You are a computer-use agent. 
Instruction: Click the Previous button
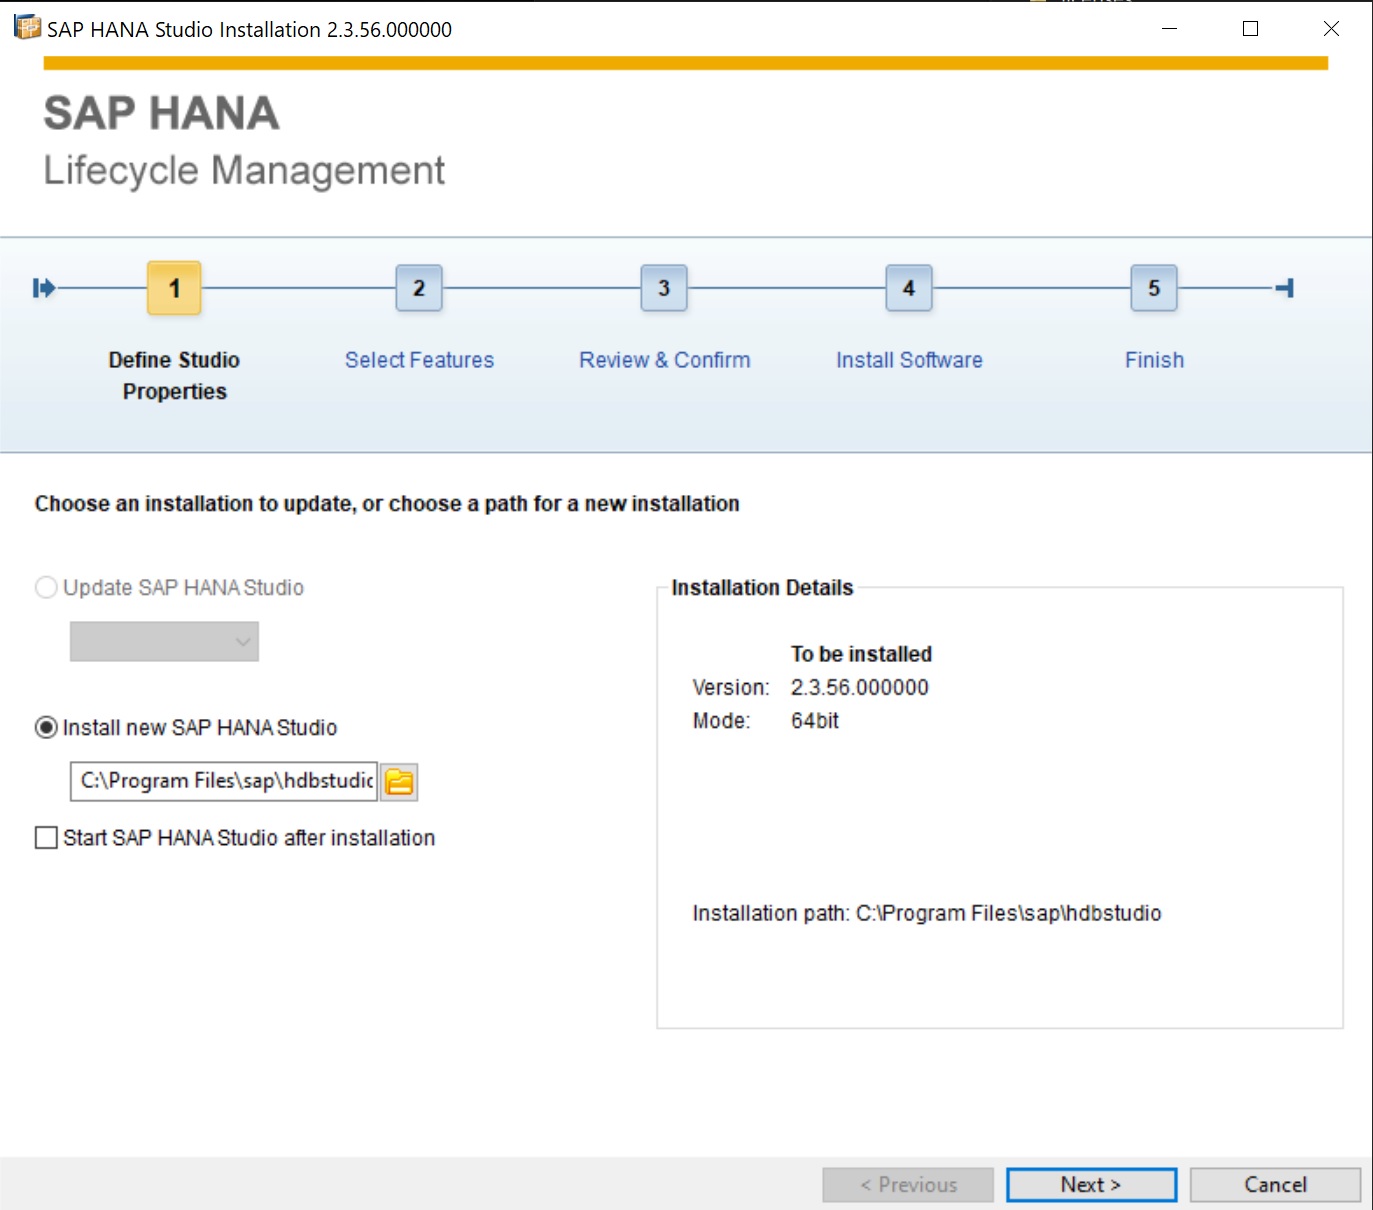908,1185
